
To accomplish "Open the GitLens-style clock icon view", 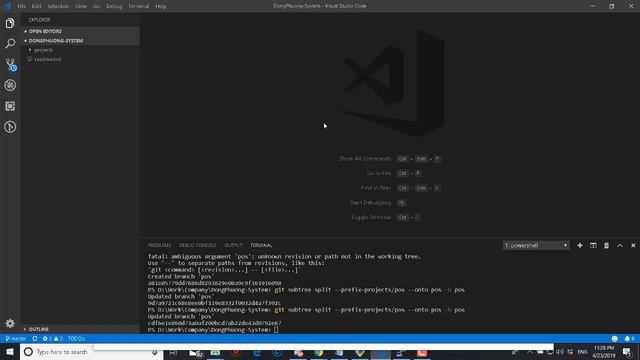I will [10, 127].
